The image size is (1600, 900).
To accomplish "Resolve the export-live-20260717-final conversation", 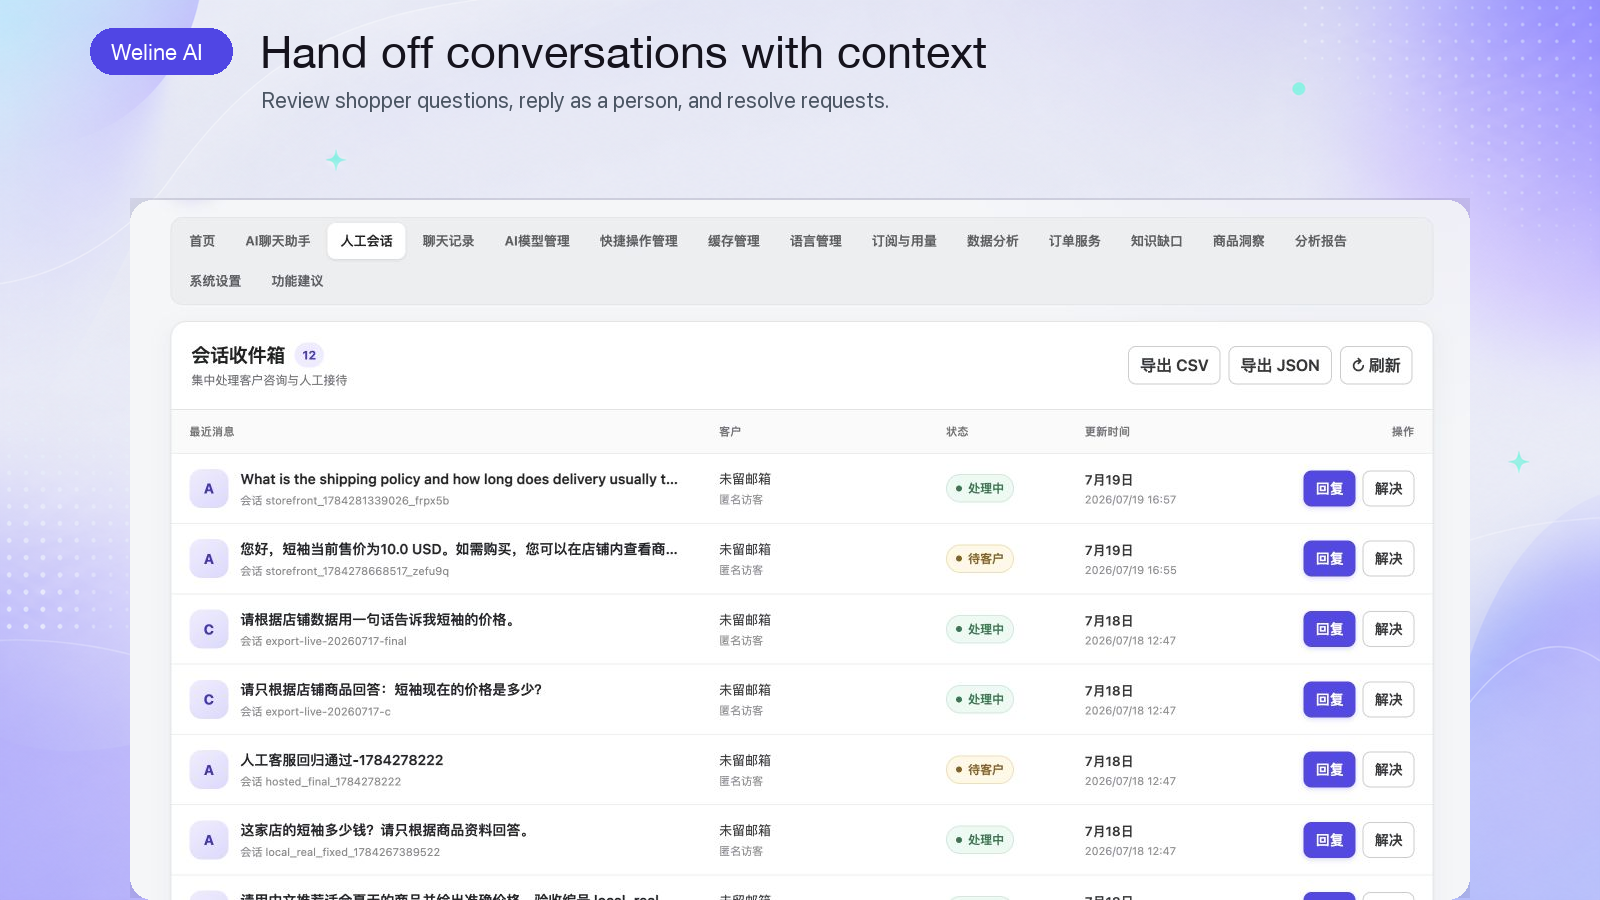I will (1388, 629).
